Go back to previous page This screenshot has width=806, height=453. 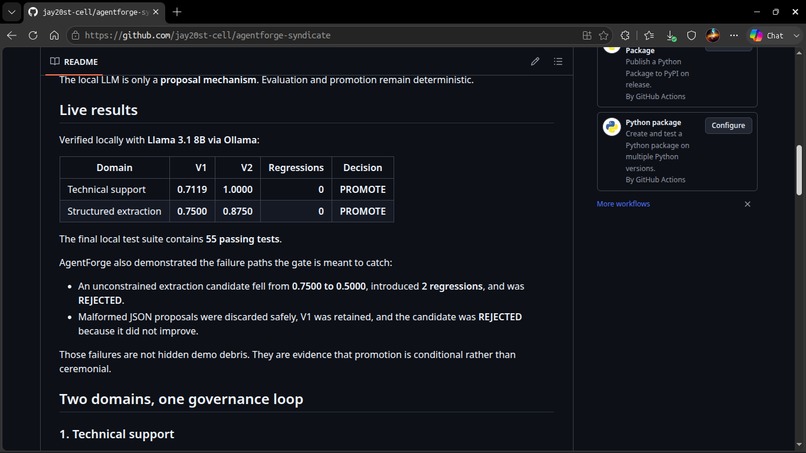[x=11, y=35]
